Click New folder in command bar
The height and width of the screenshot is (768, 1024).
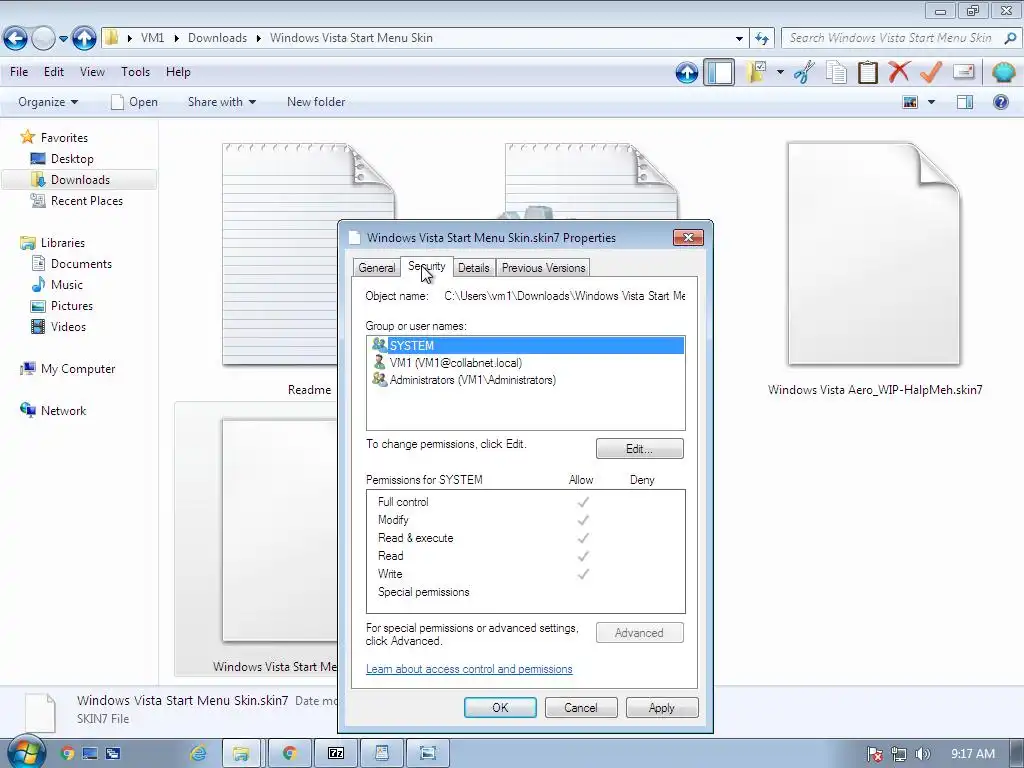[x=316, y=102]
